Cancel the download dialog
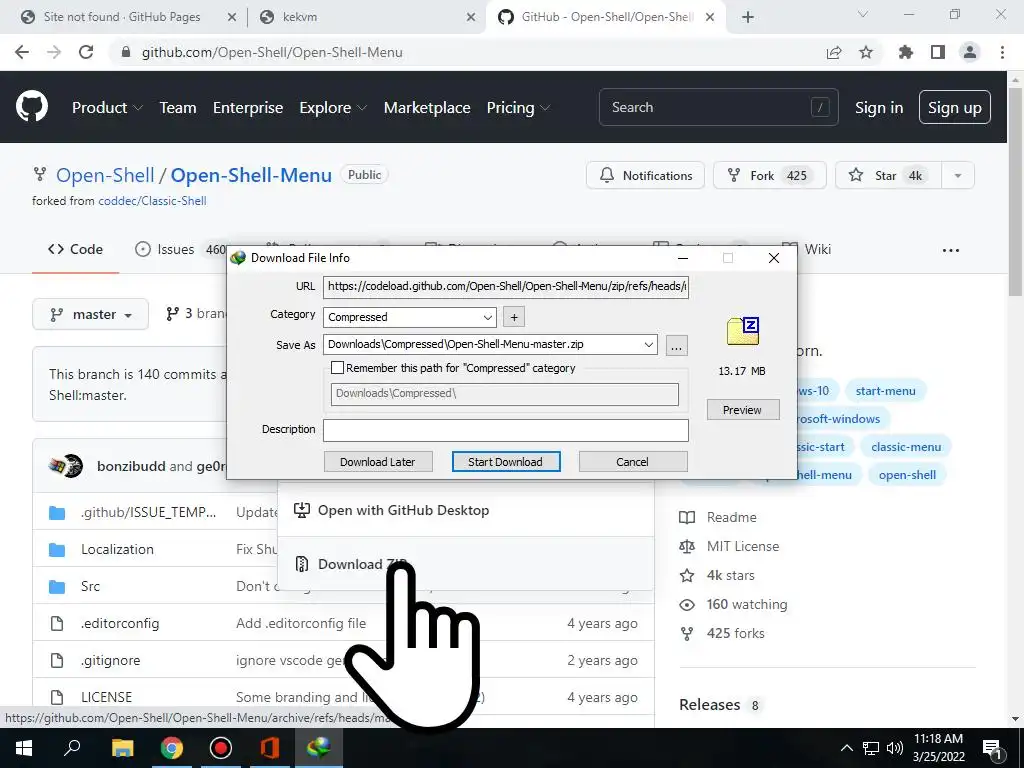The image size is (1024, 768). click(632, 462)
